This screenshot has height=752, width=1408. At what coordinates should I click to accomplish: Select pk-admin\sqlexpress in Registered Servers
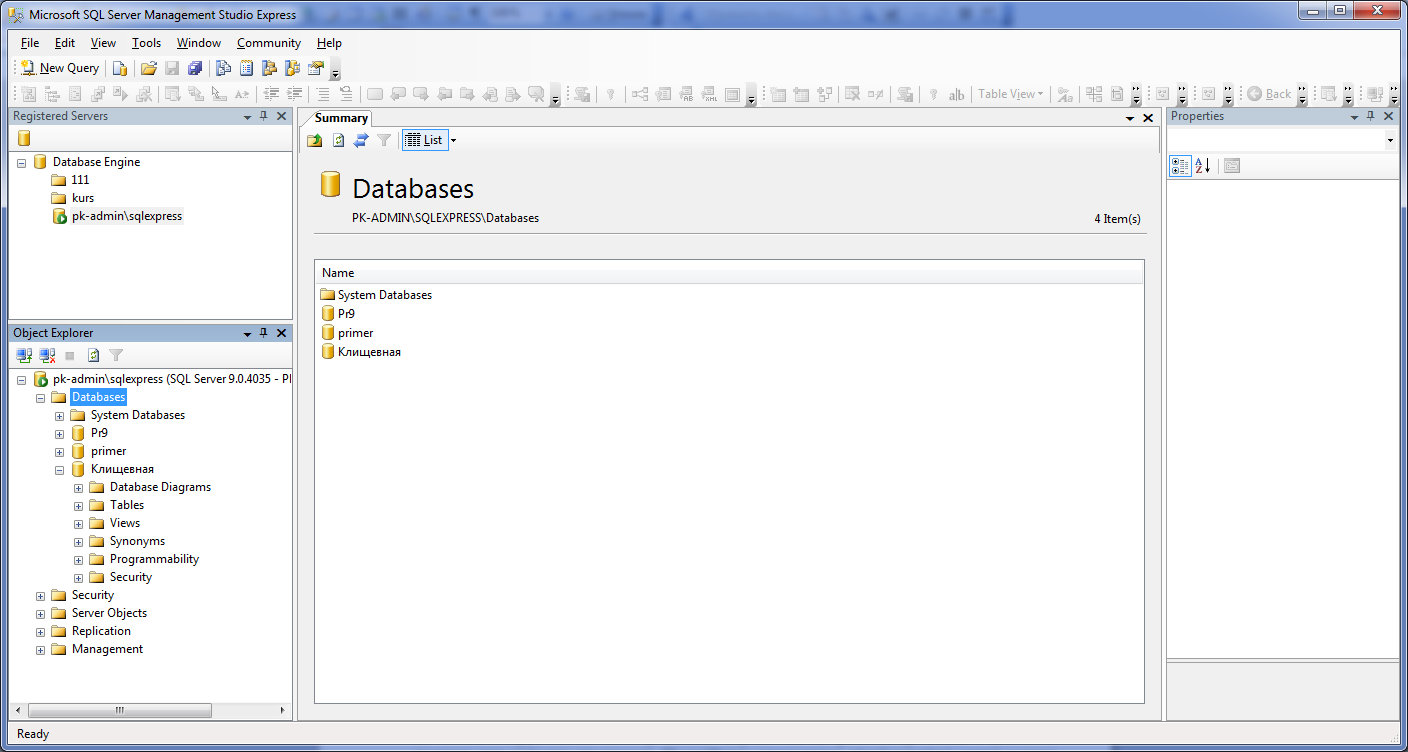click(127, 216)
